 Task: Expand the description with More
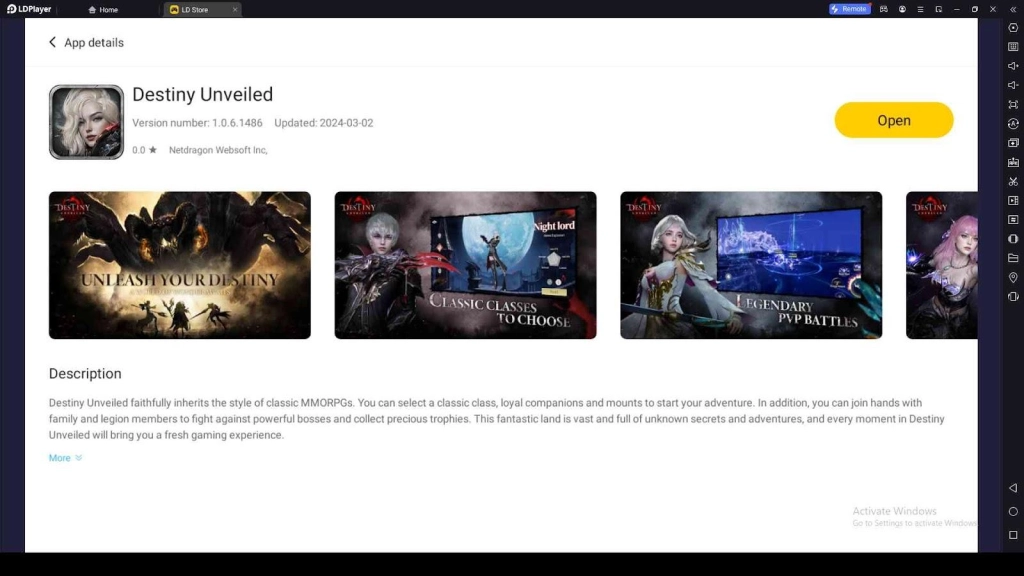coord(65,458)
